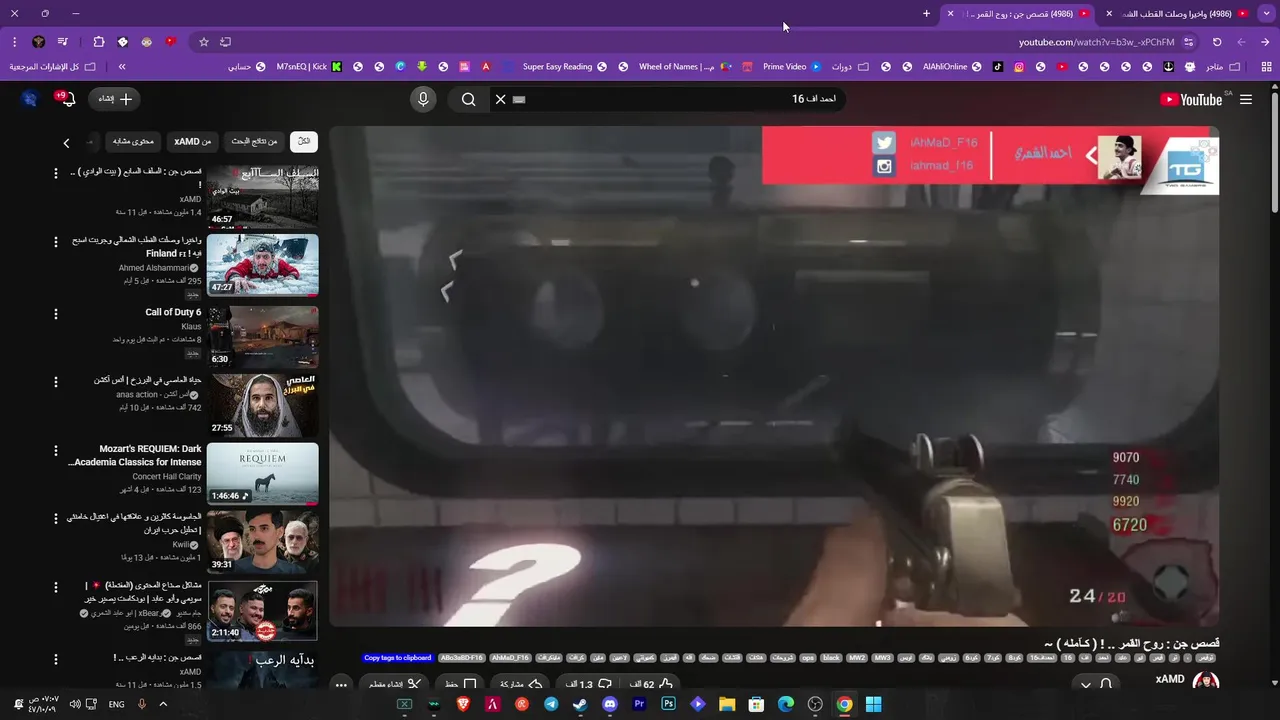This screenshot has width=1280, height=720.
Task: Select the 'من xAMD' filter chip
Action: click(x=193, y=141)
